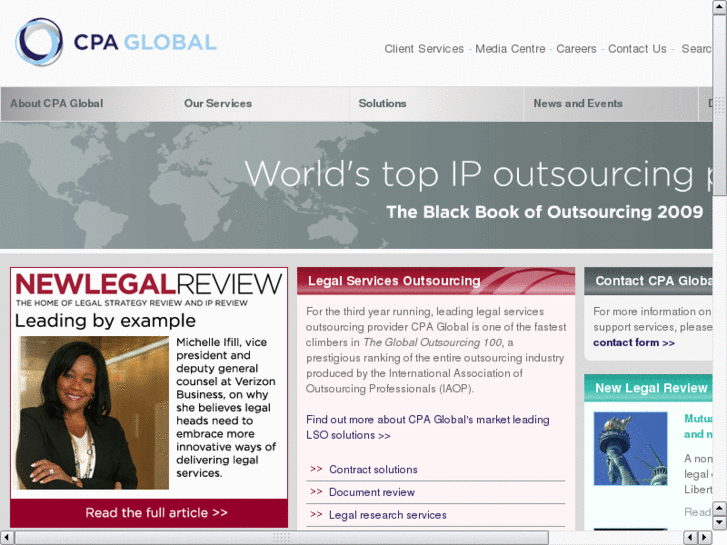Click The Black Book of Outsourcing 2009 text
This screenshot has height=545, width=727.
coord(545,212)
